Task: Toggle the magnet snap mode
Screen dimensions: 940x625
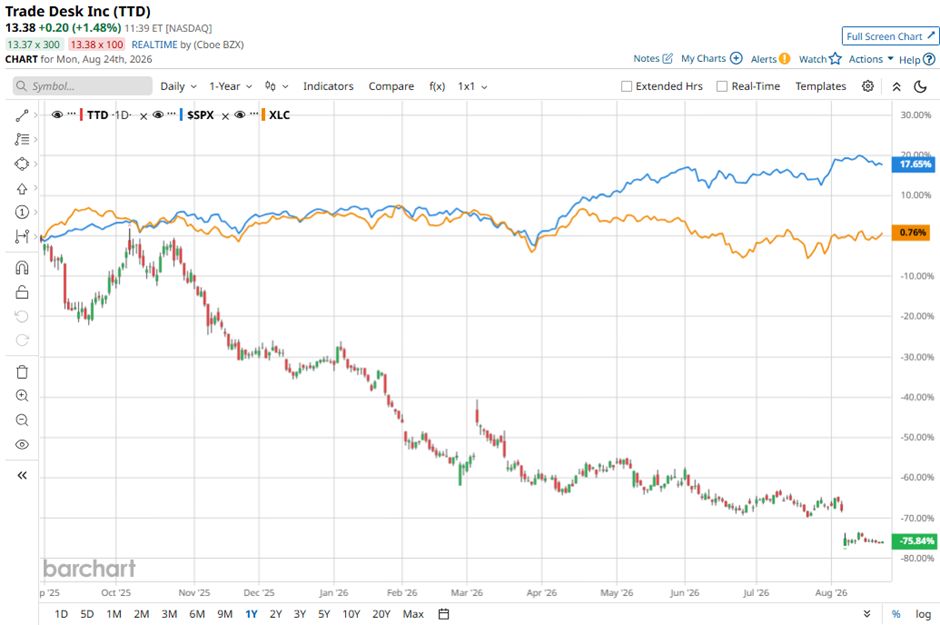Action: tap(22, 268)
